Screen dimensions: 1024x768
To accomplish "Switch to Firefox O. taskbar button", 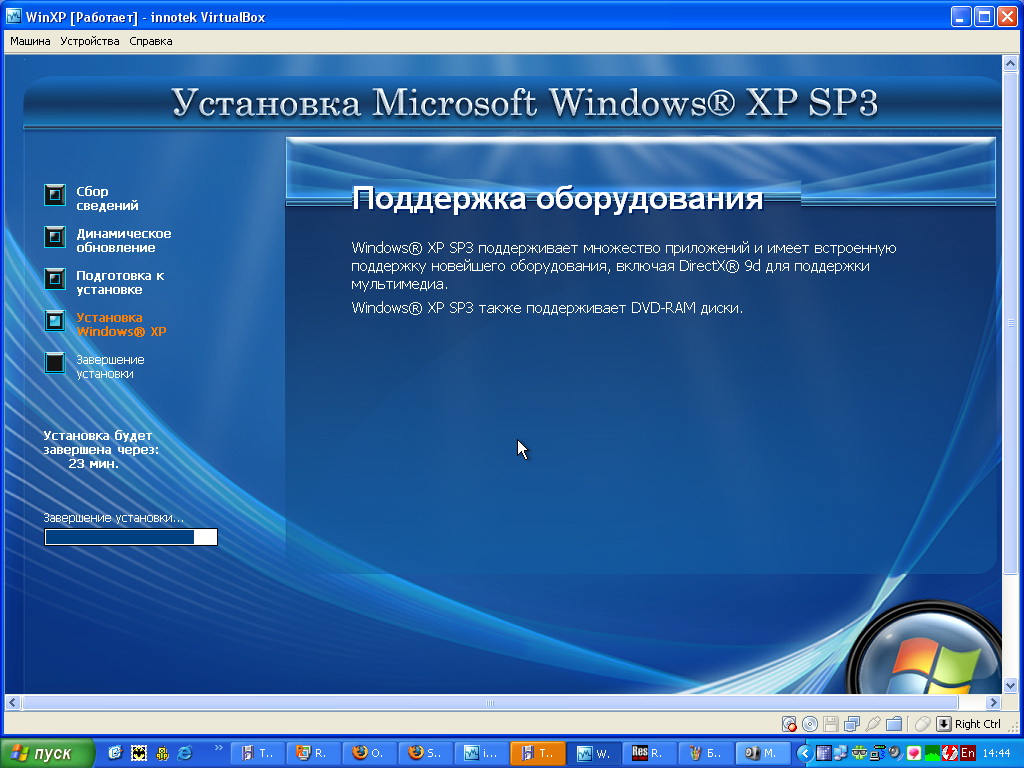I will (368, 753).
